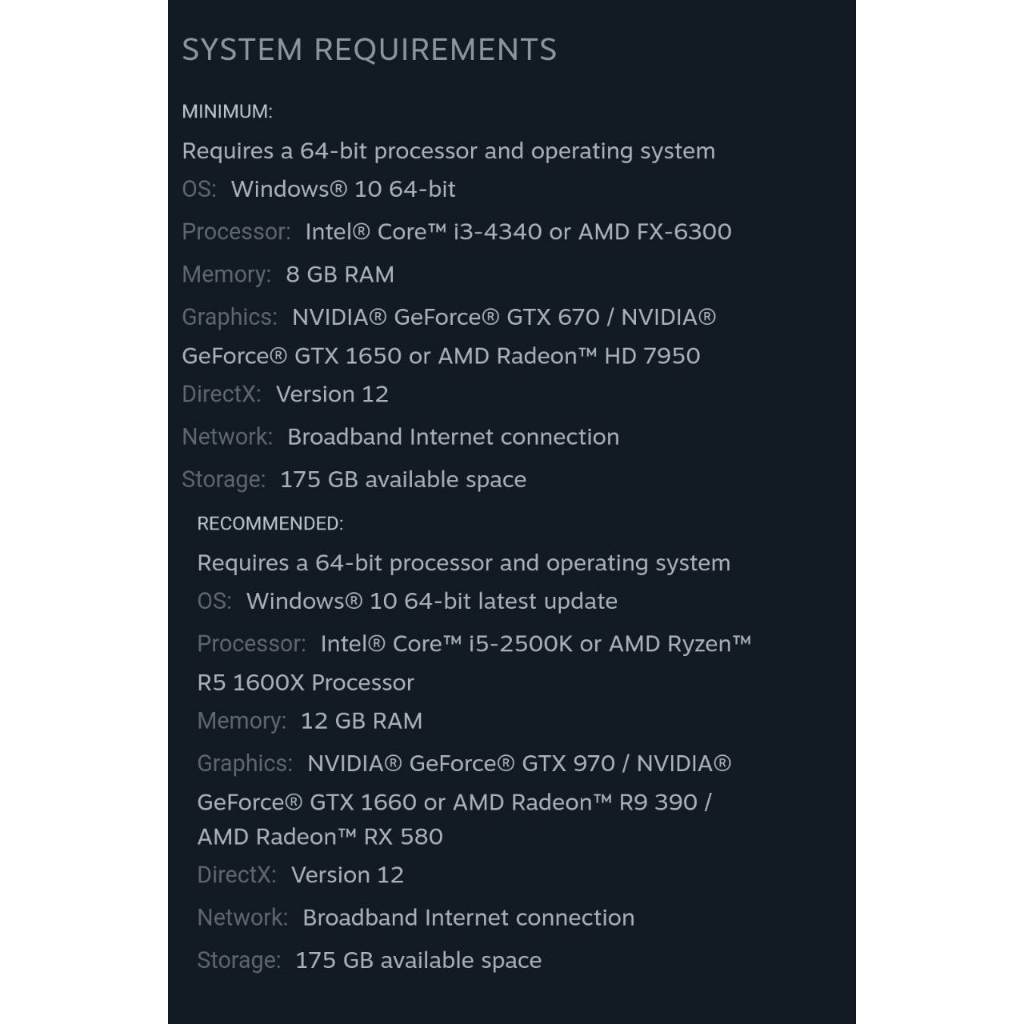Click the minimum Storage 175 GB line
This screenshot has height=1024, width=1024.
402,480
